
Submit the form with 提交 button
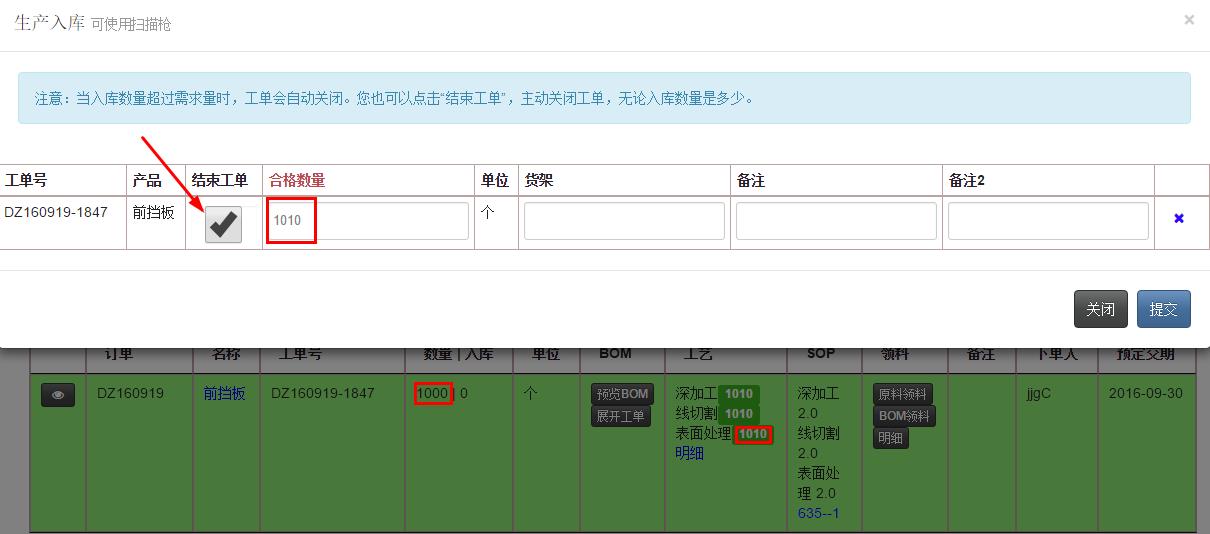[x=1163, y=309]
